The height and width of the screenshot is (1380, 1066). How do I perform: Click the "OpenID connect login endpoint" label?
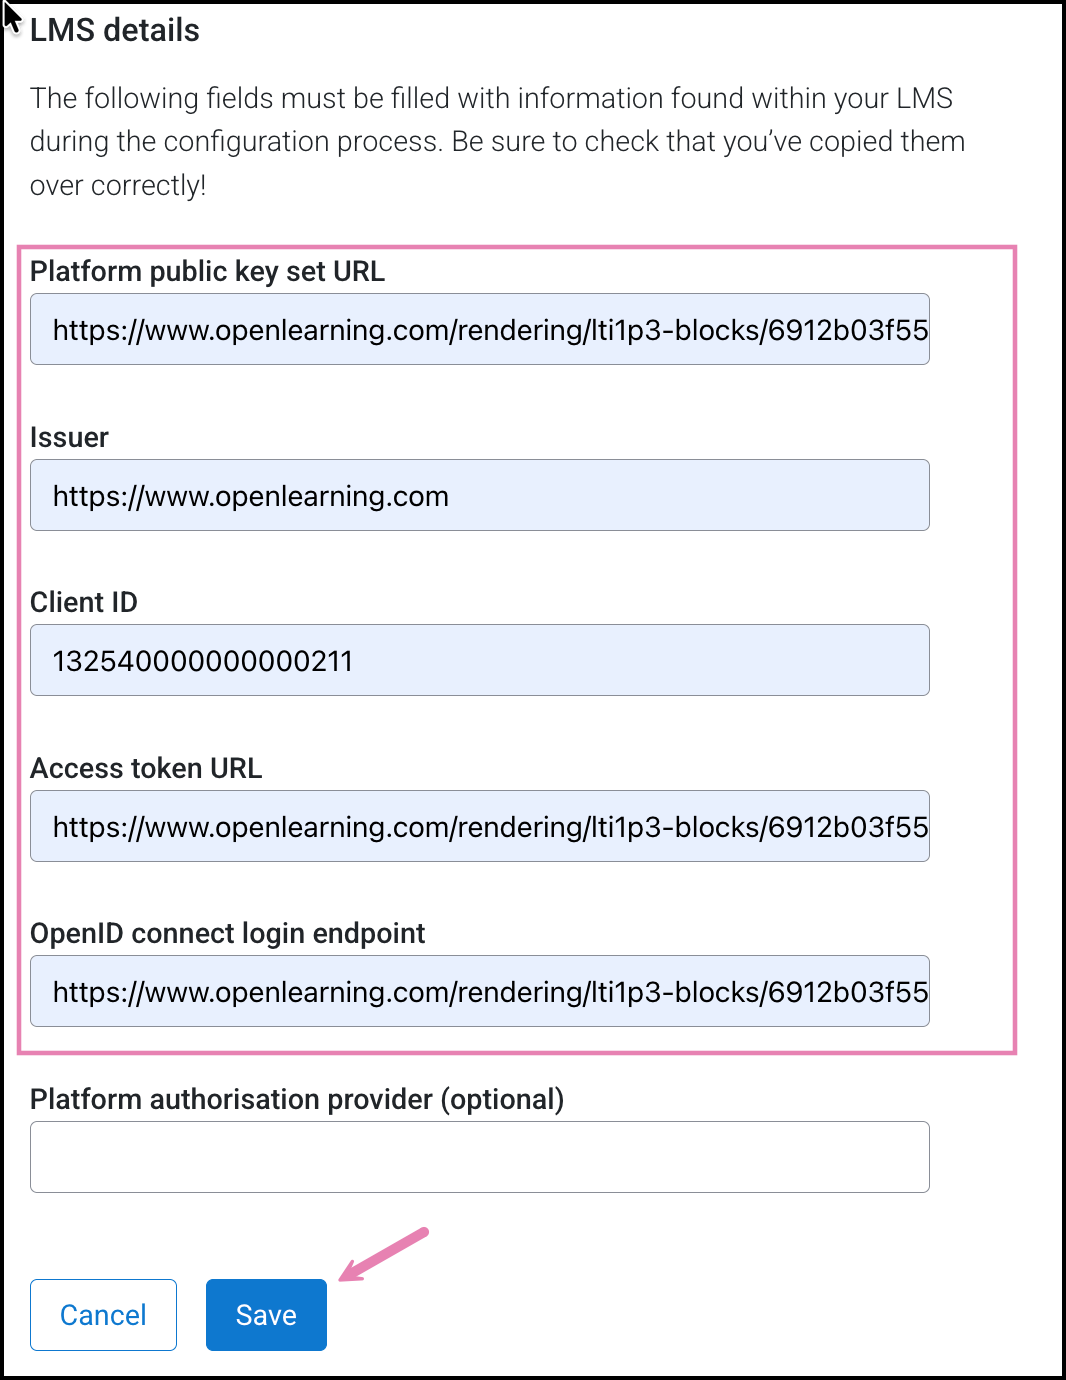click(228, 933)
